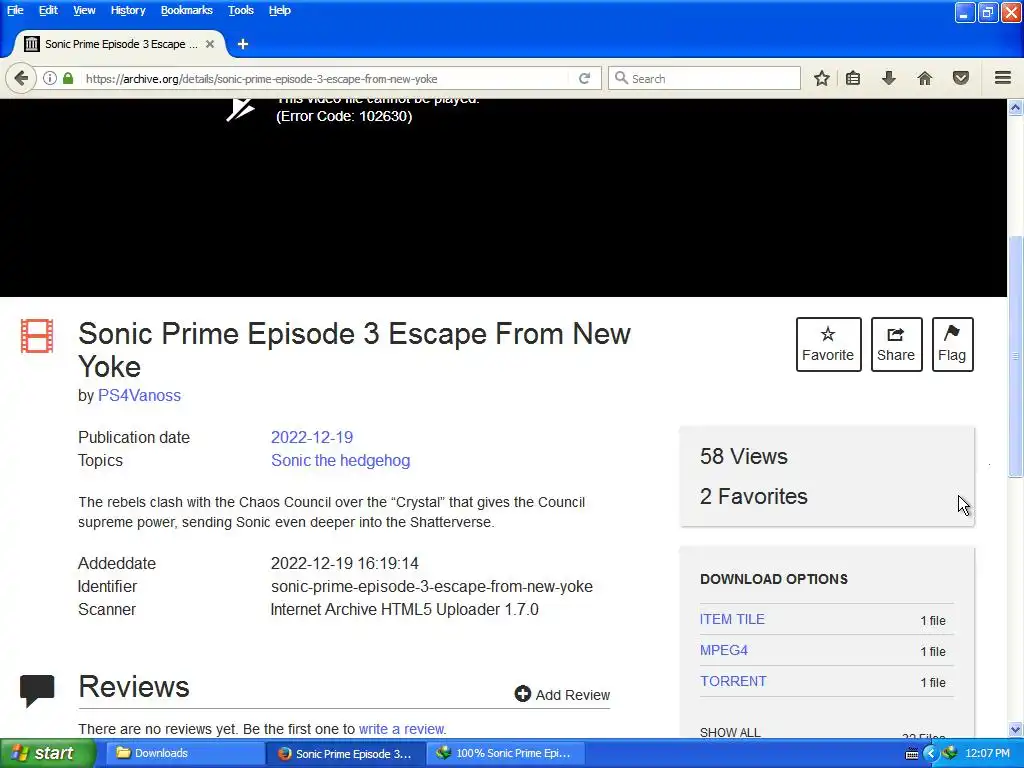This screenshot has width=1024, height=768.
Task: Click identifier 'sonic-prime-episode-3-escape-from-new-yoke' value
Action: click(x=432, y=586)
